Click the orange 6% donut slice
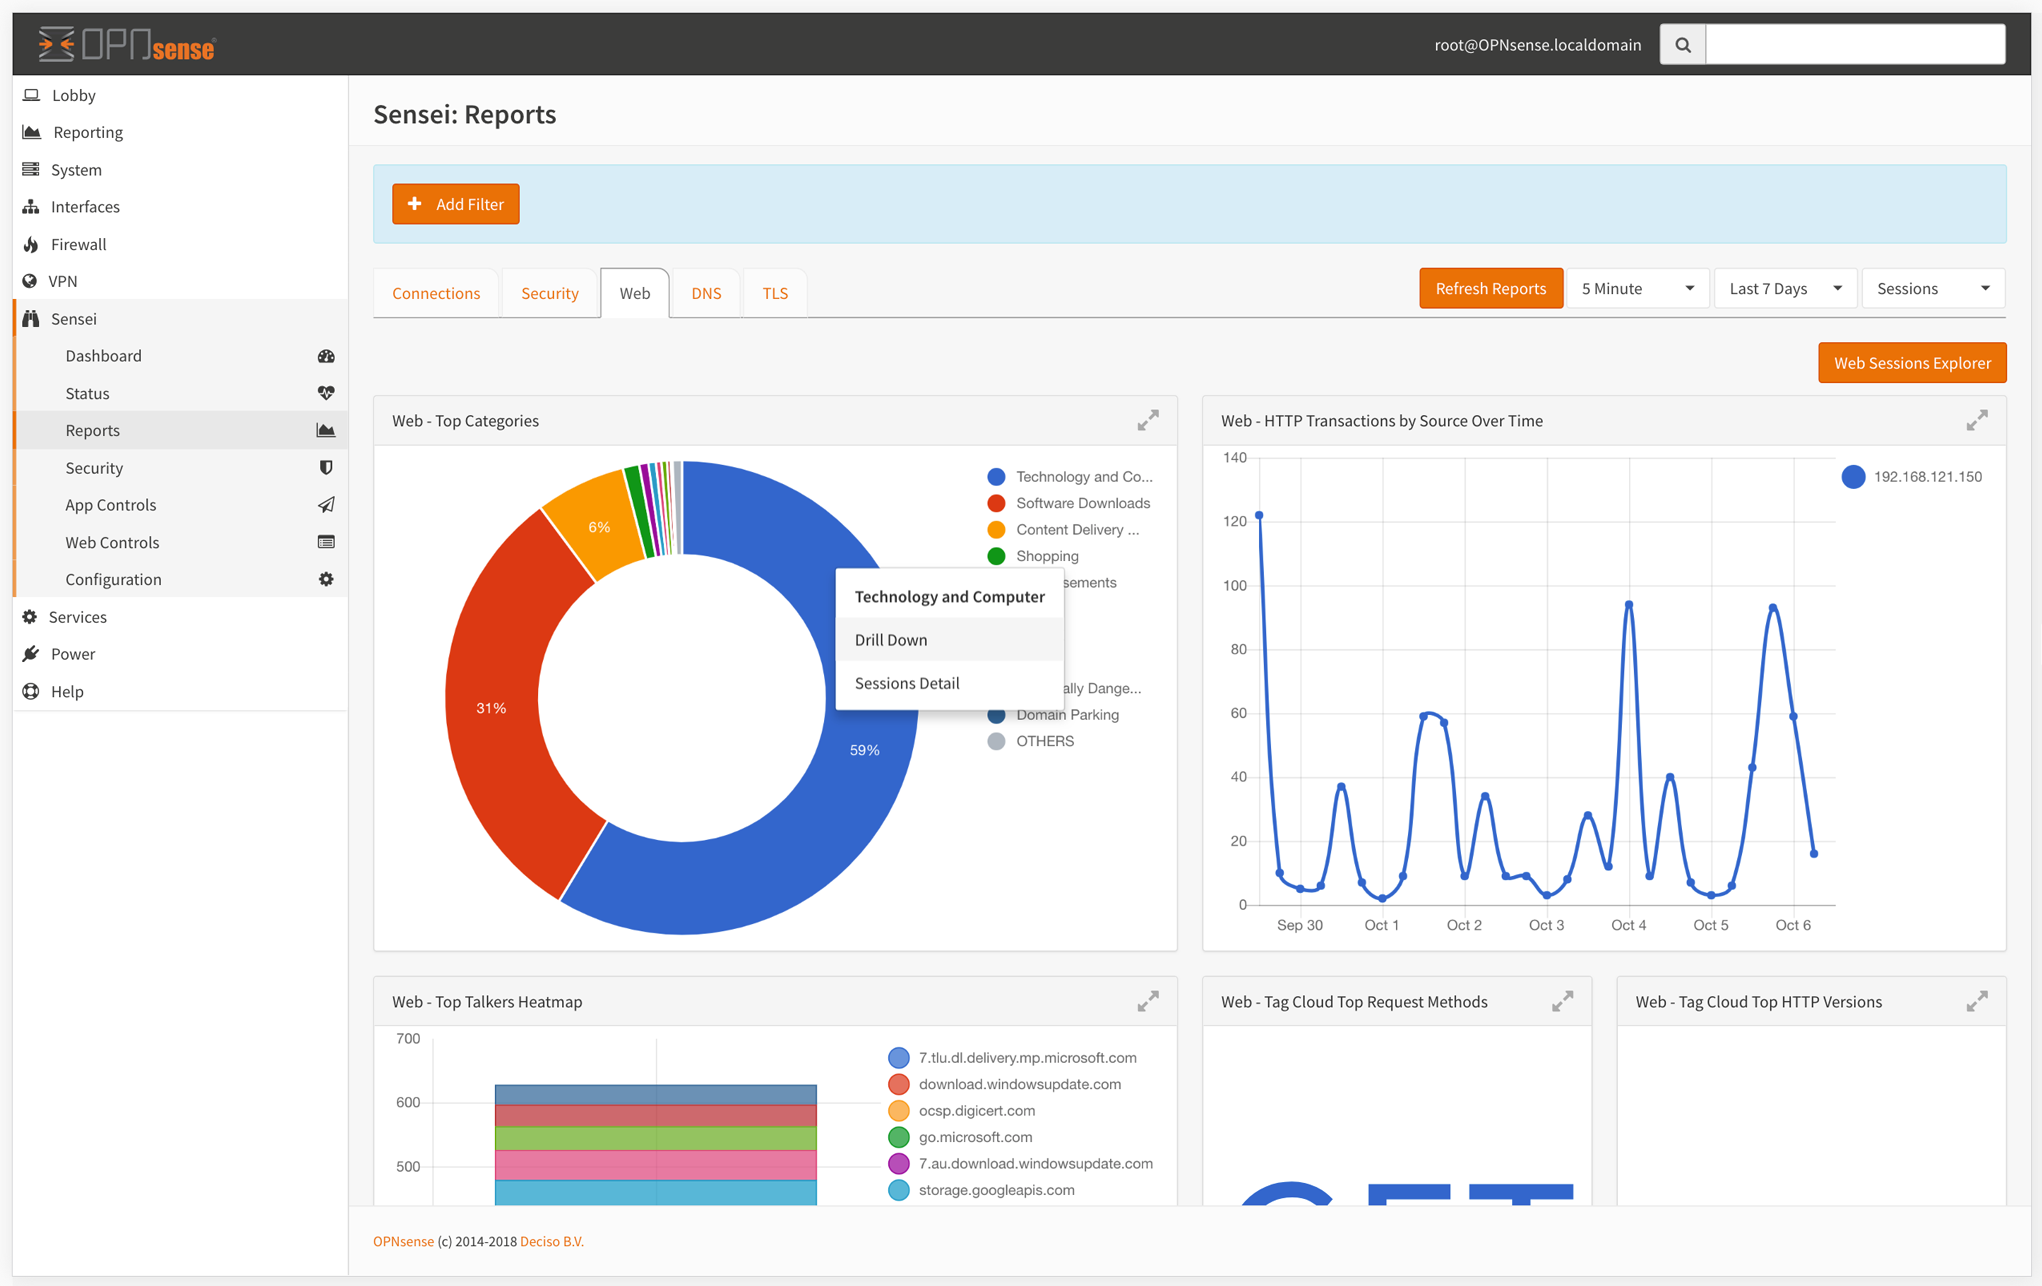This screenshot has width=2042, height=1286. pos(598,527)
